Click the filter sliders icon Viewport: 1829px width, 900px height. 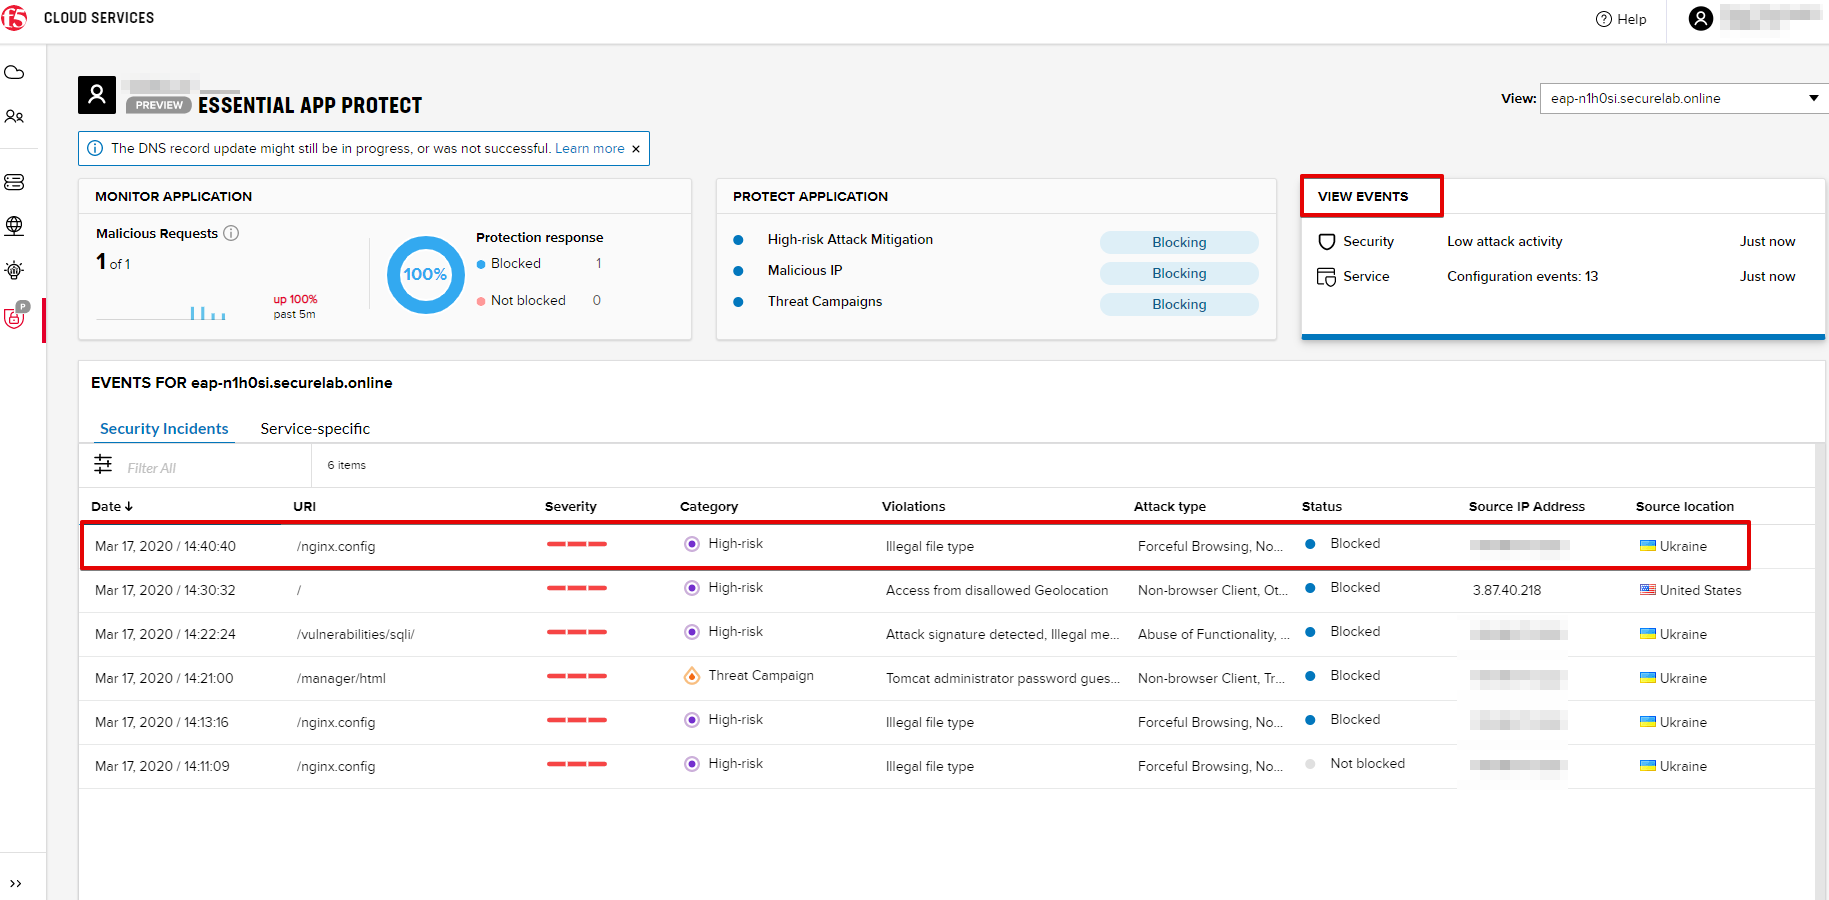pyautogui.click(x=103, y=464)
